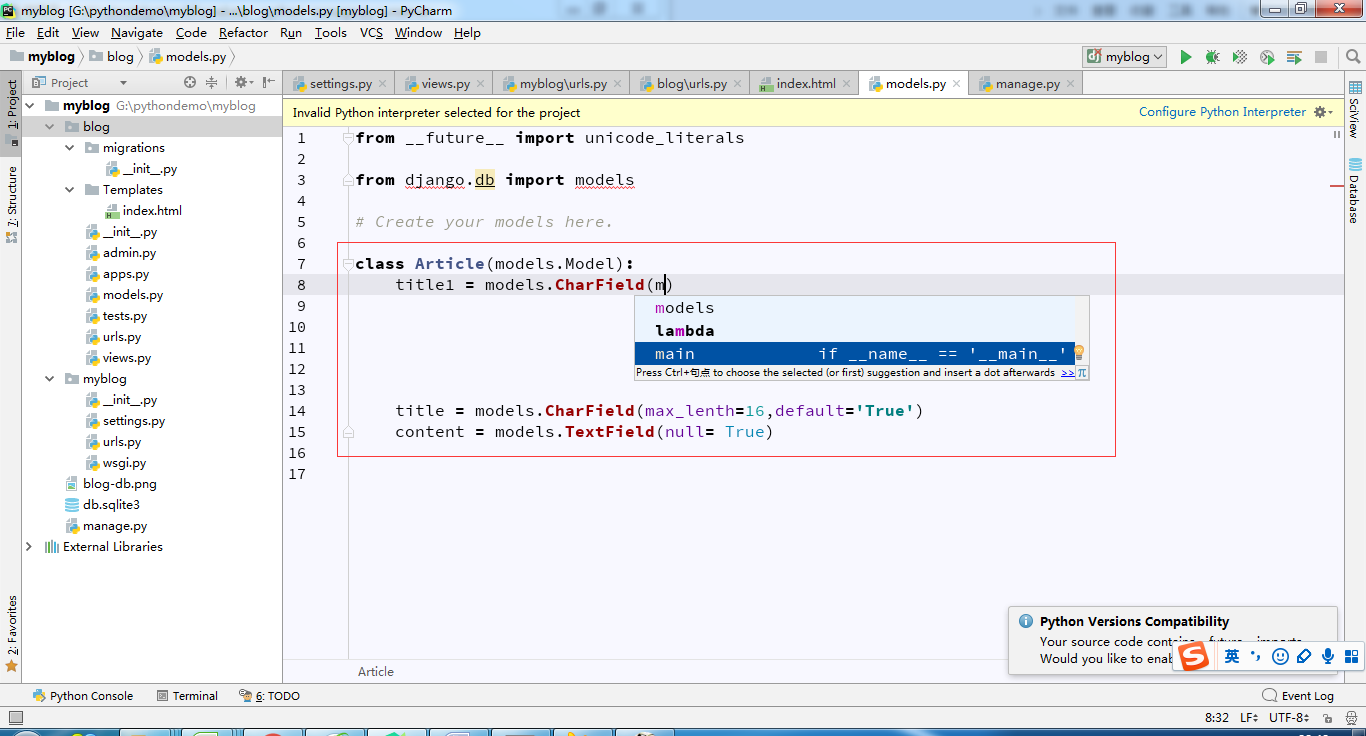1366x736 pixels.
Task: Open Sogou toolbox grid icon
Action: click(x=1351, y=656)
